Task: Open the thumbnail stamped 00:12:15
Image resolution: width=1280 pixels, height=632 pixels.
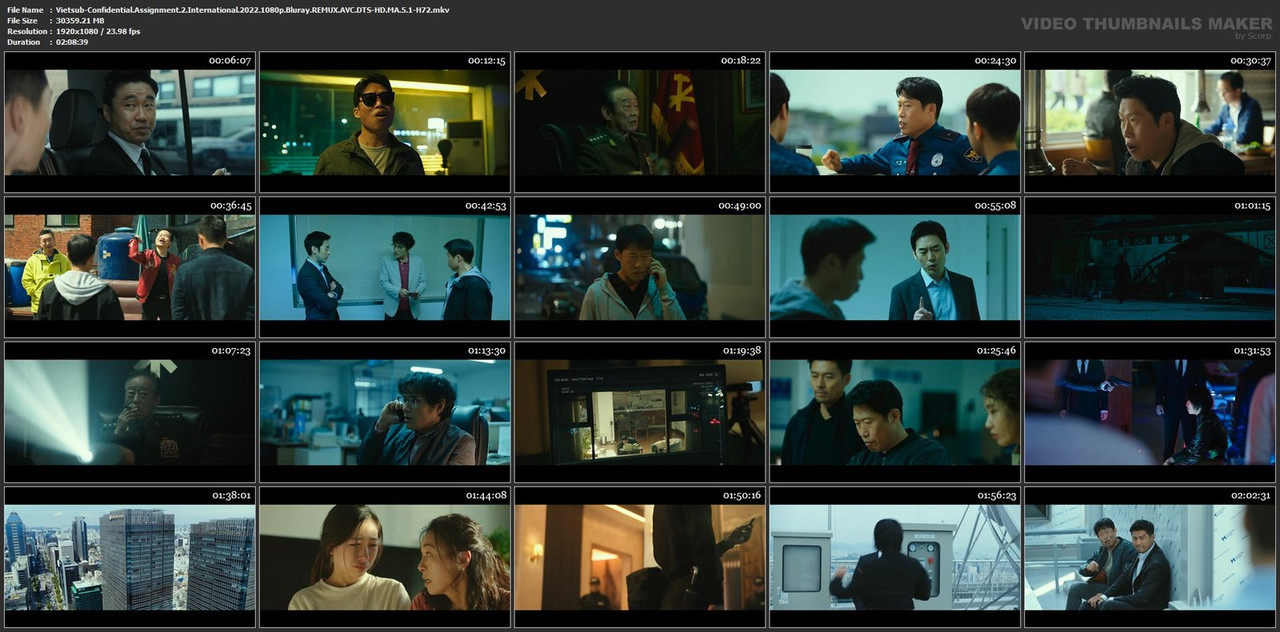Action: (x=385, y=122)
